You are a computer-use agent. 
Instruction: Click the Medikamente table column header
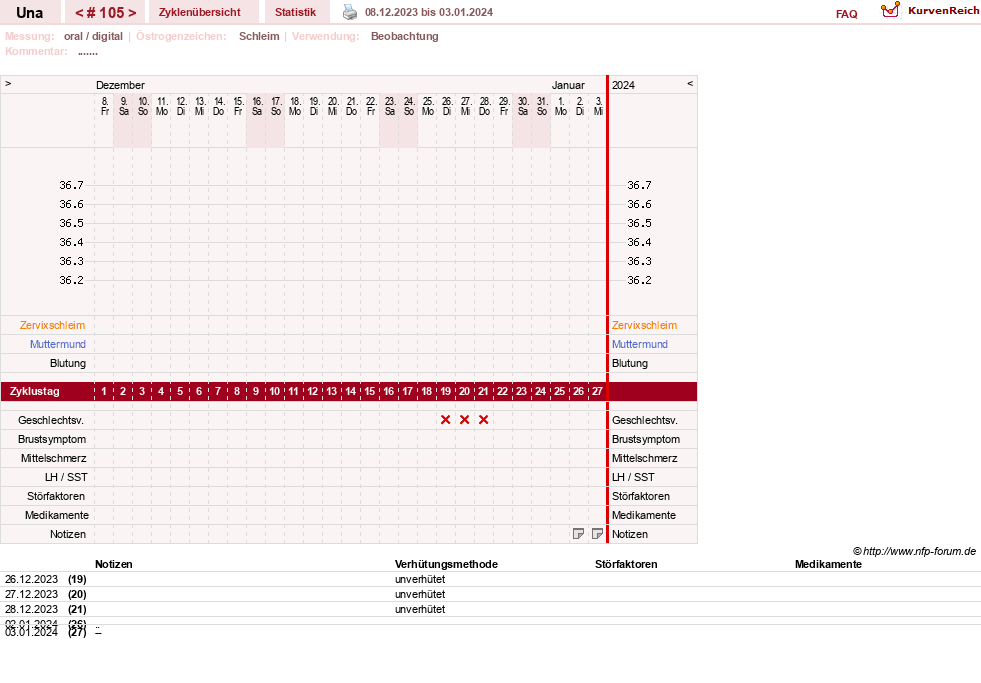coord(828,564)
